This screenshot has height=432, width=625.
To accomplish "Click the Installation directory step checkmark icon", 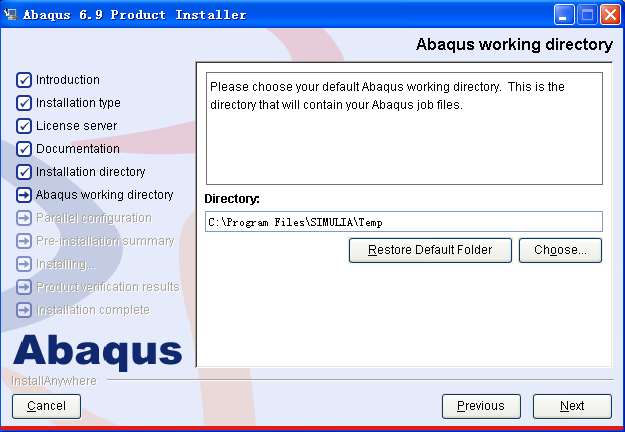I will 24,172.
